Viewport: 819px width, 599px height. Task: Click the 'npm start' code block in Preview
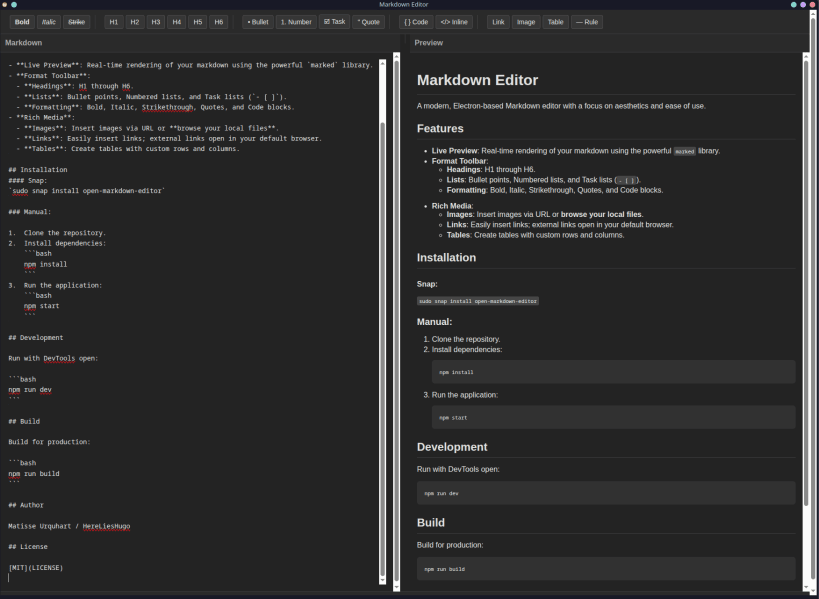614,417
